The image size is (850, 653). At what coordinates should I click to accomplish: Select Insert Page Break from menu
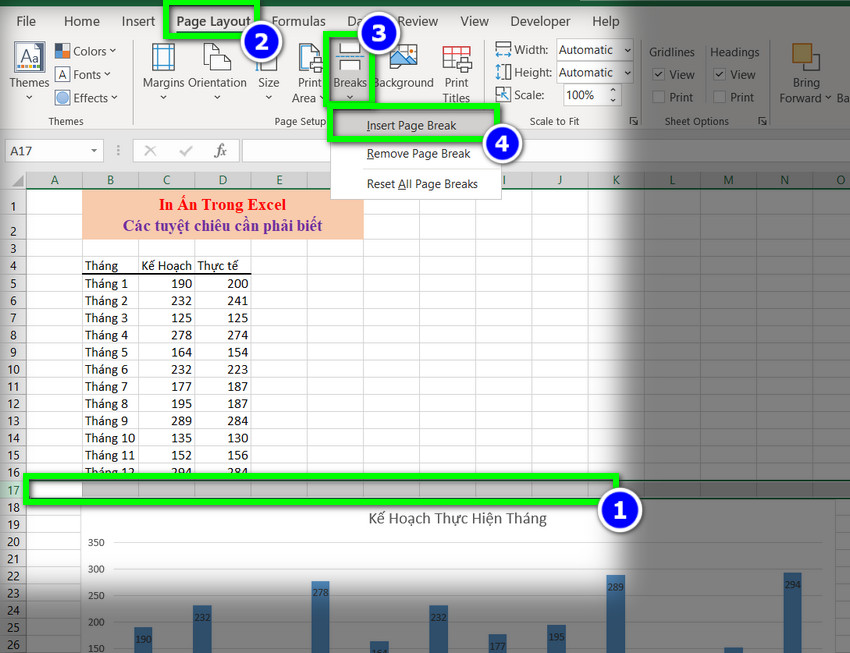(411, 126)
